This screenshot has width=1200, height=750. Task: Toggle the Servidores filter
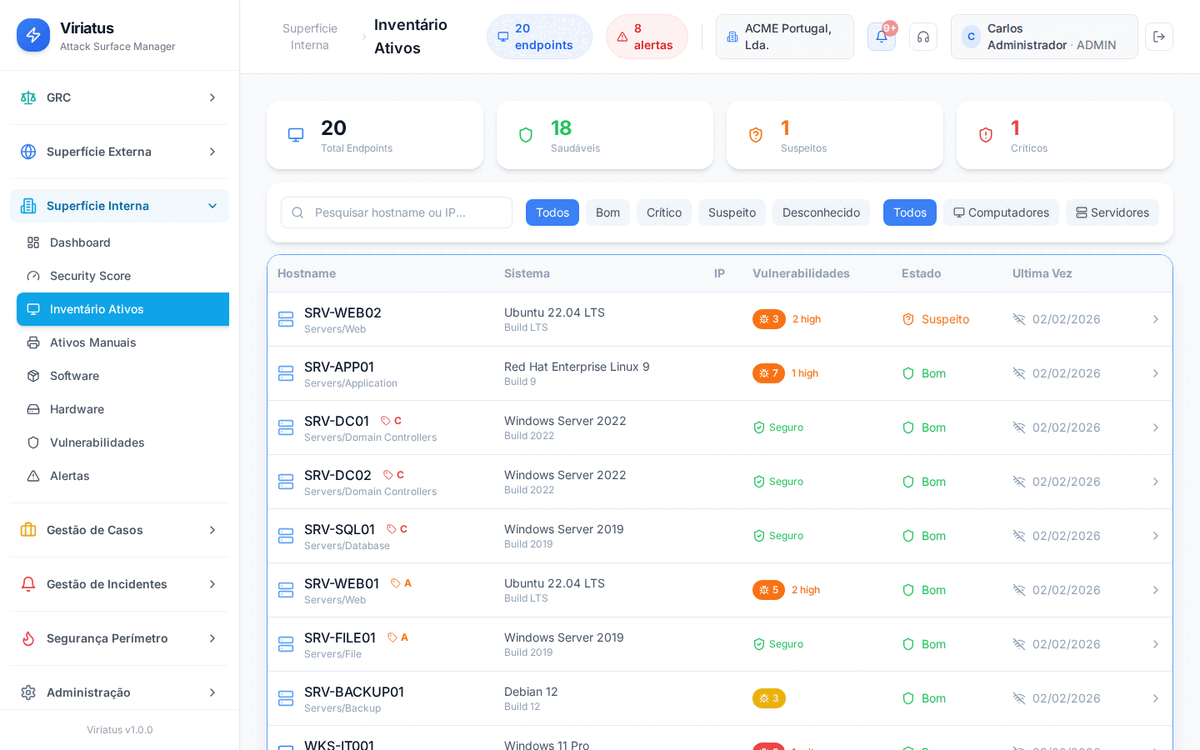point(1112,212)
